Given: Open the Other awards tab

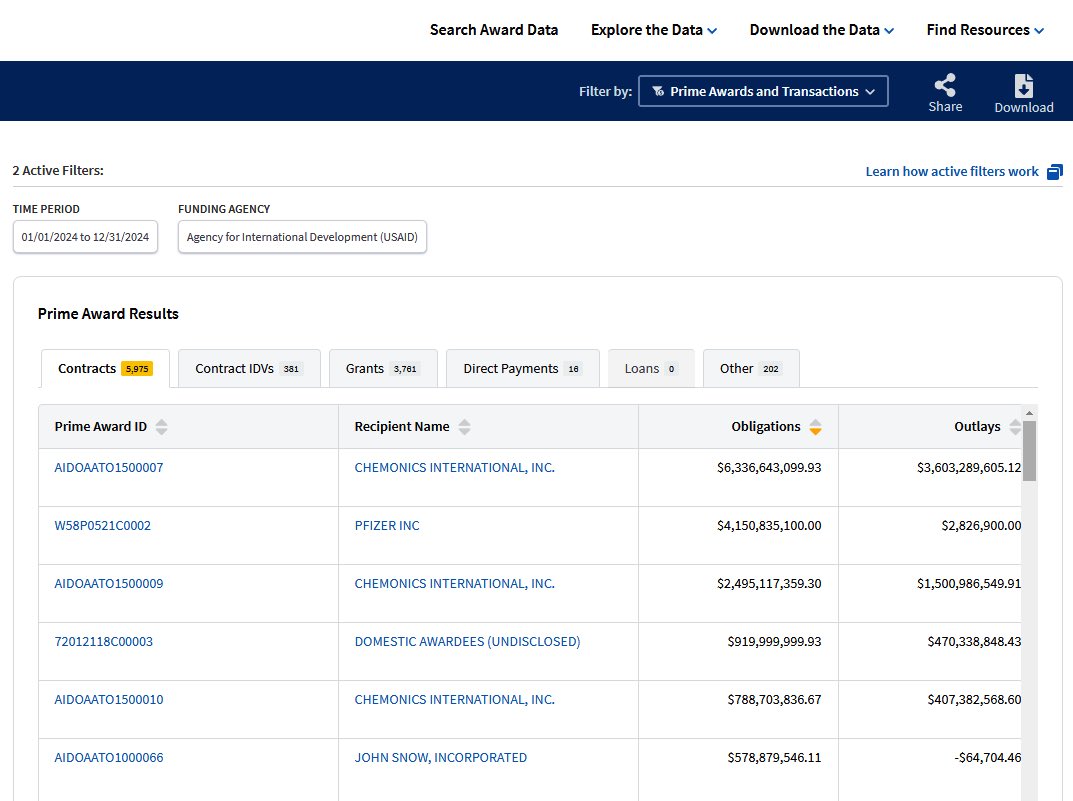Looking at the screenshot, I should click(750, 368).
